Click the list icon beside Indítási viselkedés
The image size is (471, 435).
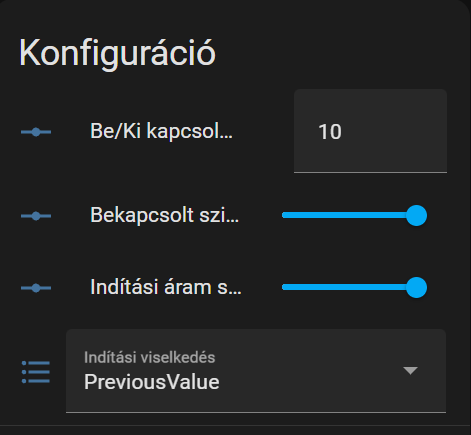36,372
